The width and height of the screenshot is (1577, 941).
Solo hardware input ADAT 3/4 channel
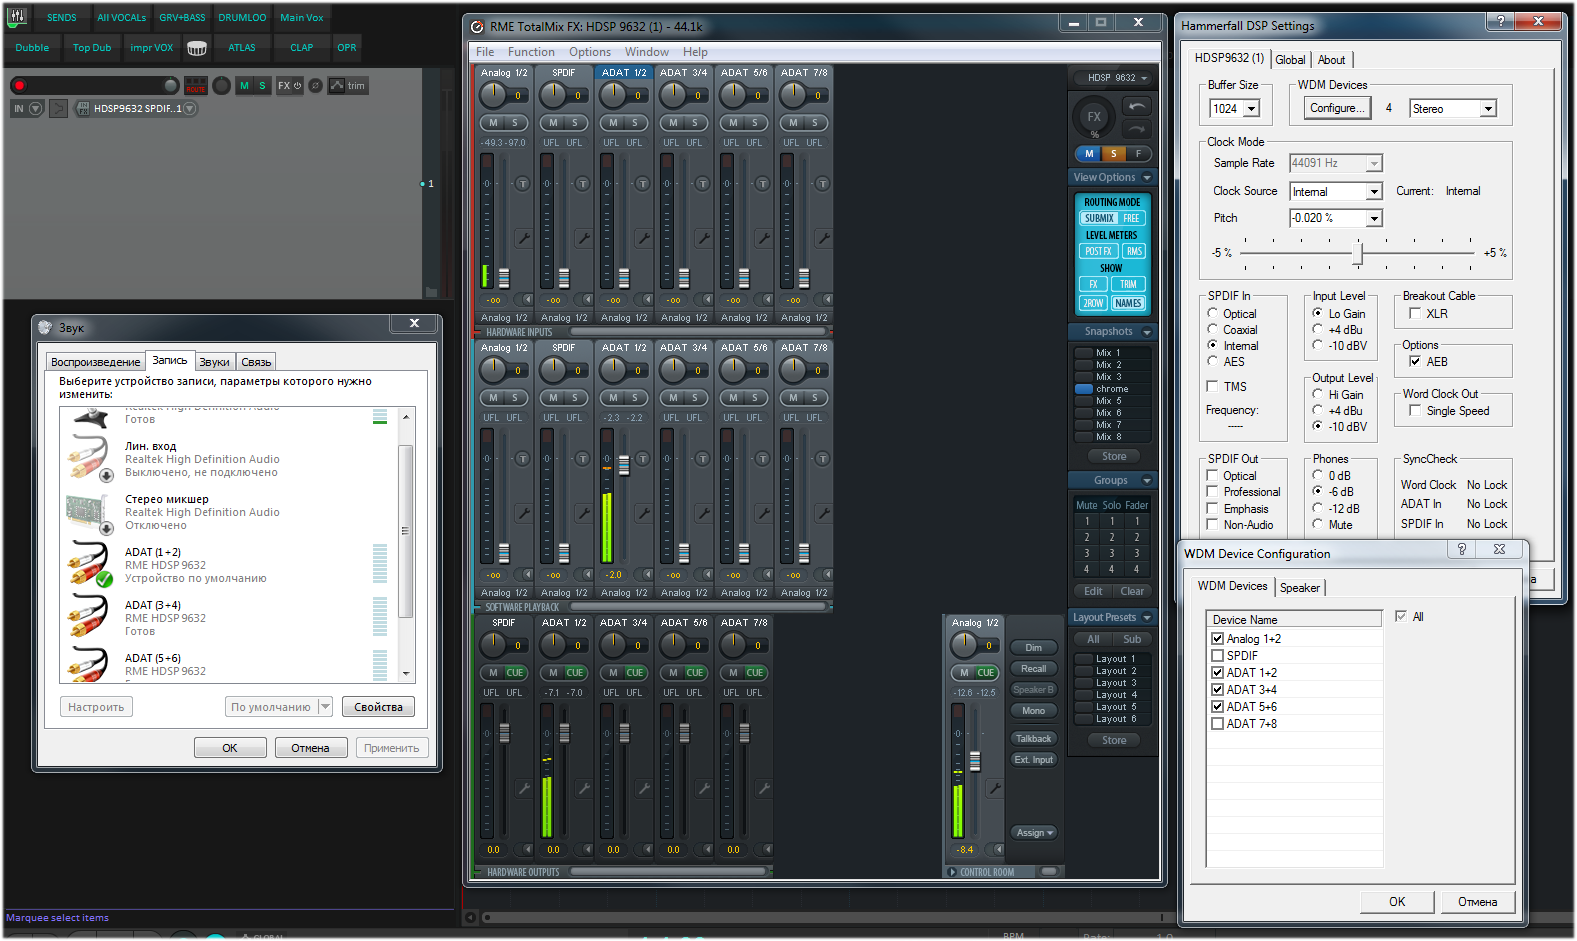click(695, 123)
